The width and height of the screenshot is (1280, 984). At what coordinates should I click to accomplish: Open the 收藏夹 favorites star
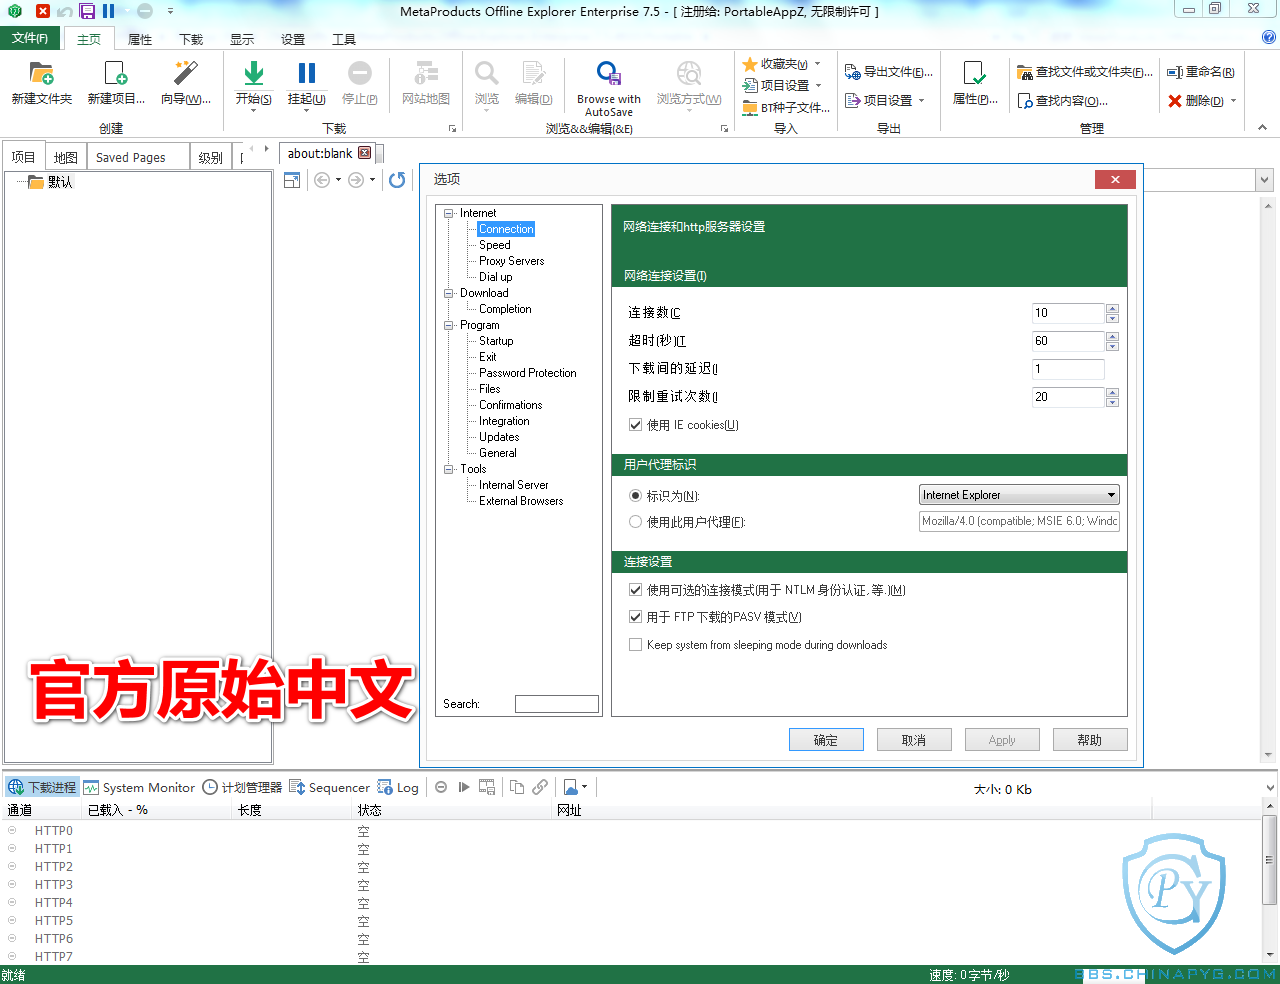pyautogui.click(x=750, y=64)
